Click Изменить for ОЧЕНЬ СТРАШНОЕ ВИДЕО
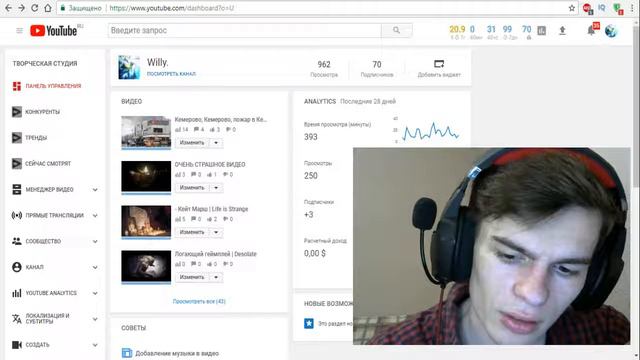This screenshot has width=640, height=360. click(x=192, y=188)
